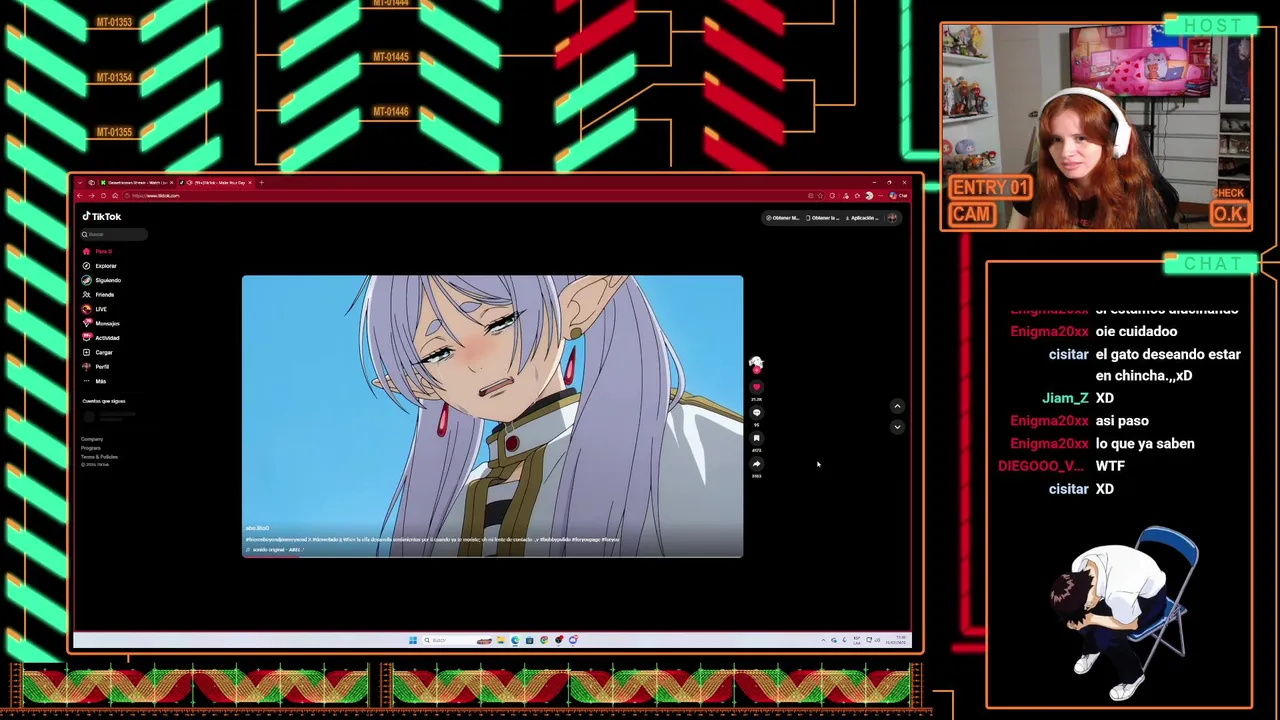The width and height of the screenshot is (1280, 720).
Task: Open the browser extensions puzzle icon
Action: click(x=832, y=196)
